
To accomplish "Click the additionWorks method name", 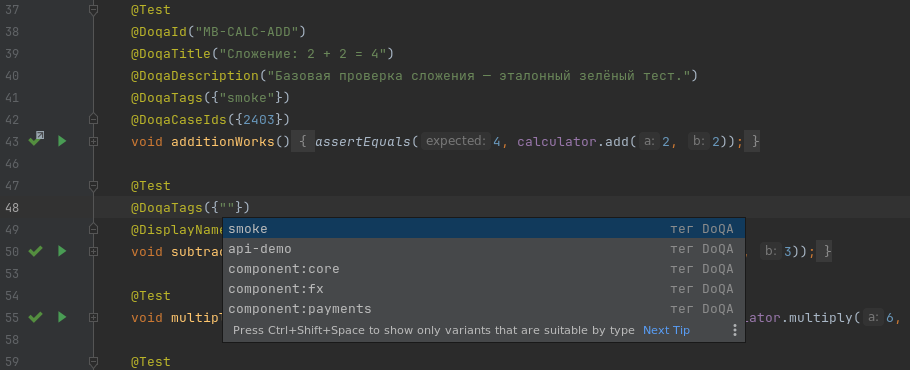I will [x=223, y=142].
